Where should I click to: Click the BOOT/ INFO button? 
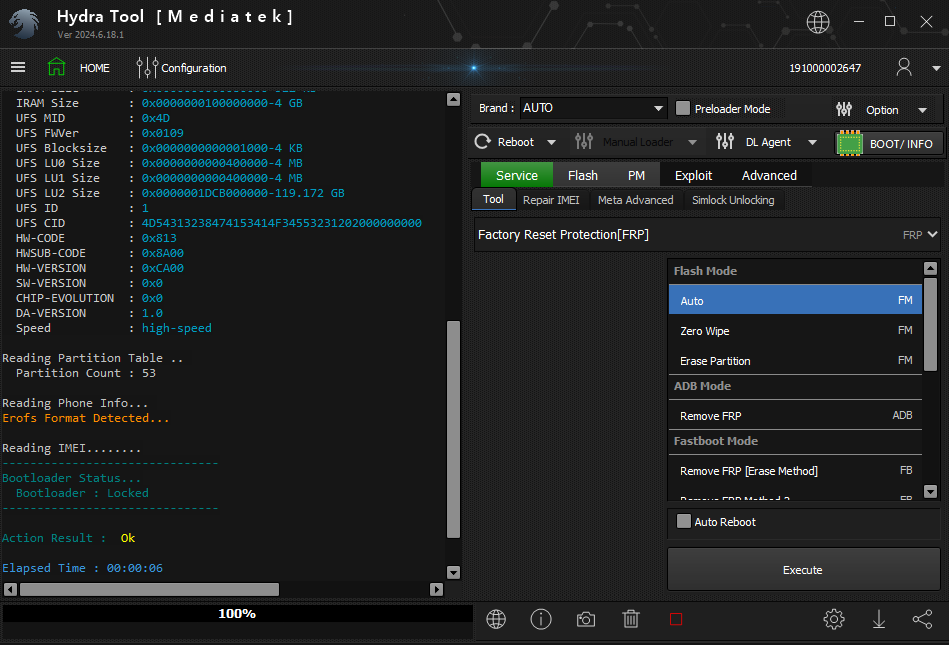tap(890, 143)
